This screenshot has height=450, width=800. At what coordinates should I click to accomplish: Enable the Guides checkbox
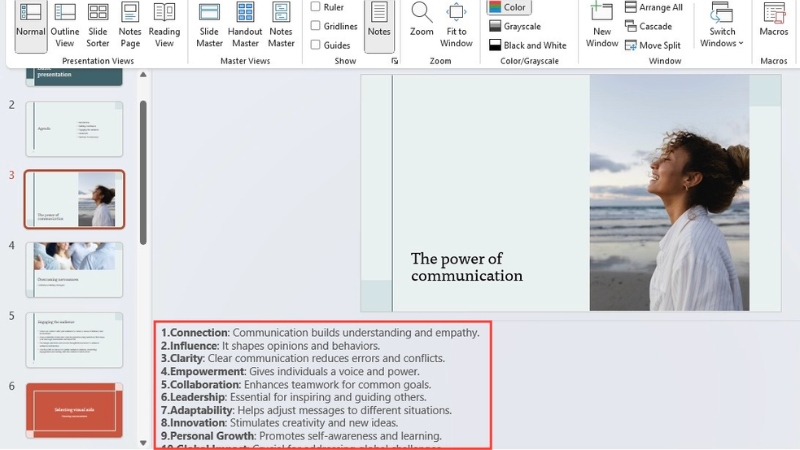point(315,44)
